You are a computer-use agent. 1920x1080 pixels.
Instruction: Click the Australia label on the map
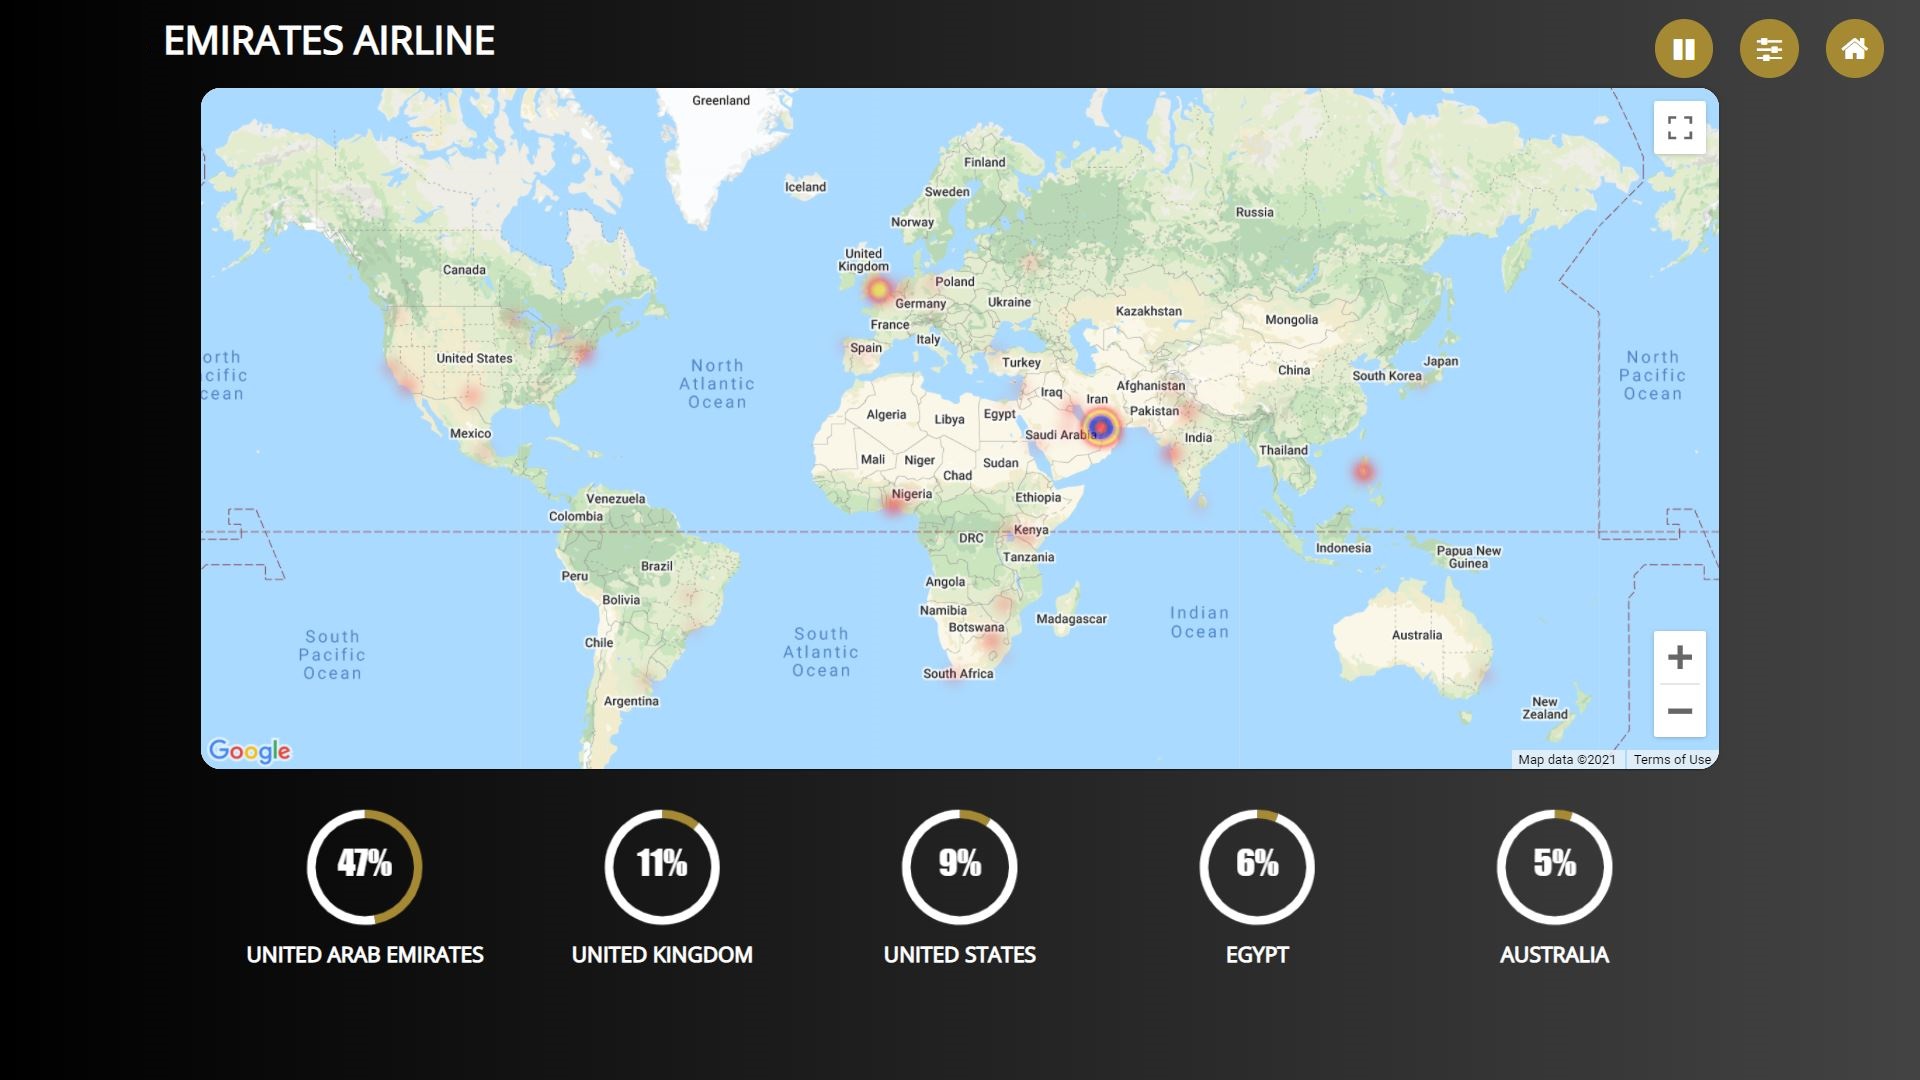[1417, 636]
